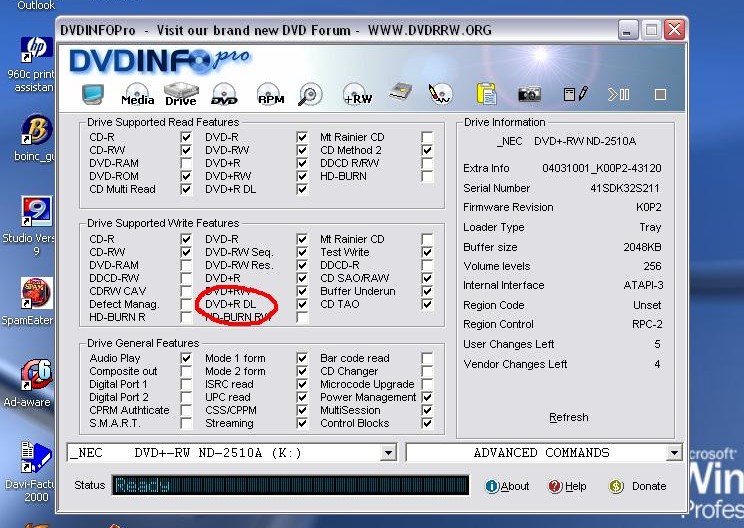The width and height of the screenshot is (744, 528).
Task: Expand the Advanced Commands dropdown
Action: [674, 453]
